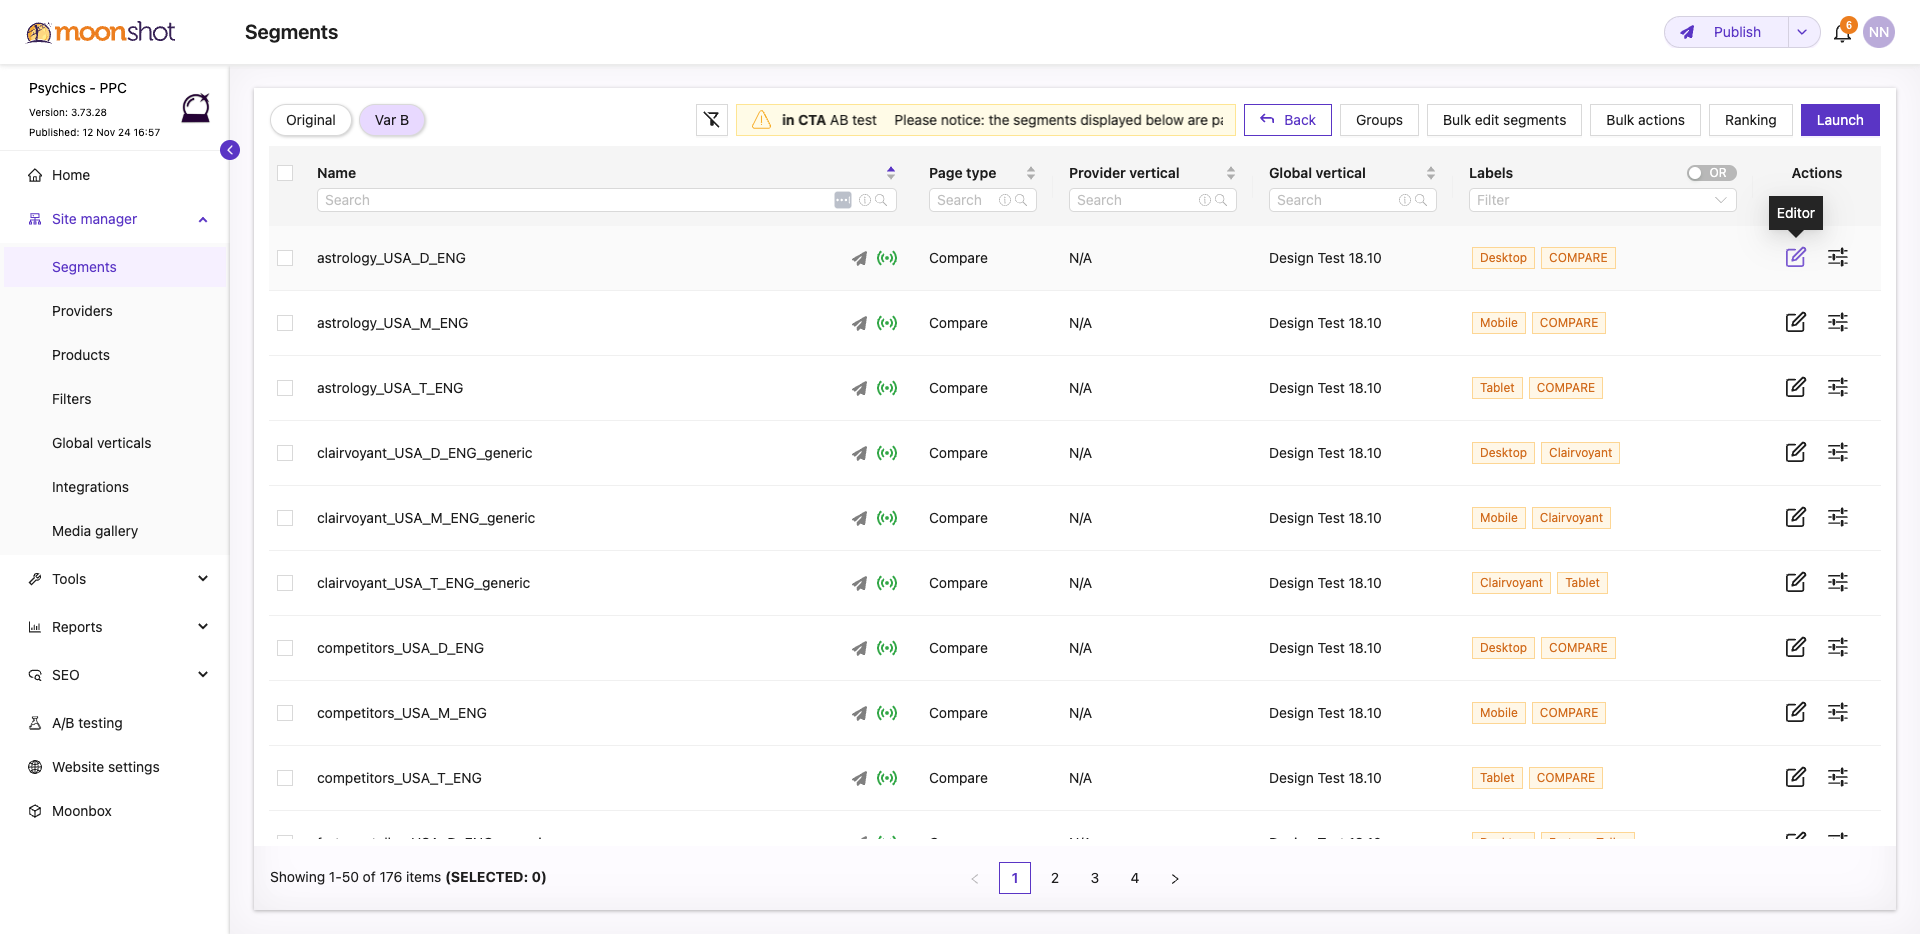This screenshot has width=1920, height=934.
Task: Open the editor for clairvoyant_USA_D_ENG_generic
Action: tap(1796, 452)
